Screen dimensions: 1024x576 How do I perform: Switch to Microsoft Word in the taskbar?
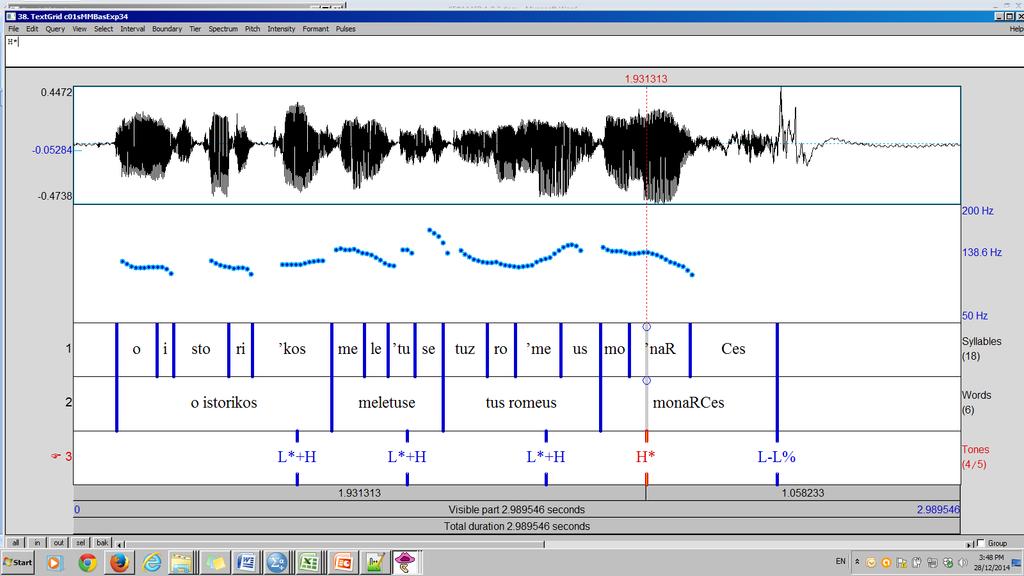[x=246, y=562]
